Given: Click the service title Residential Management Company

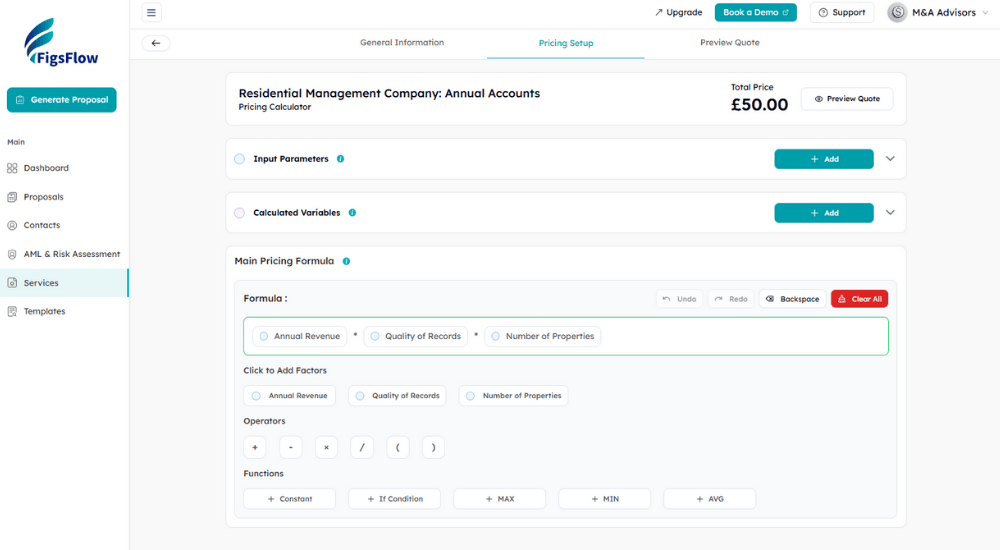Looking at the screenshot, I should click(389, 93).
